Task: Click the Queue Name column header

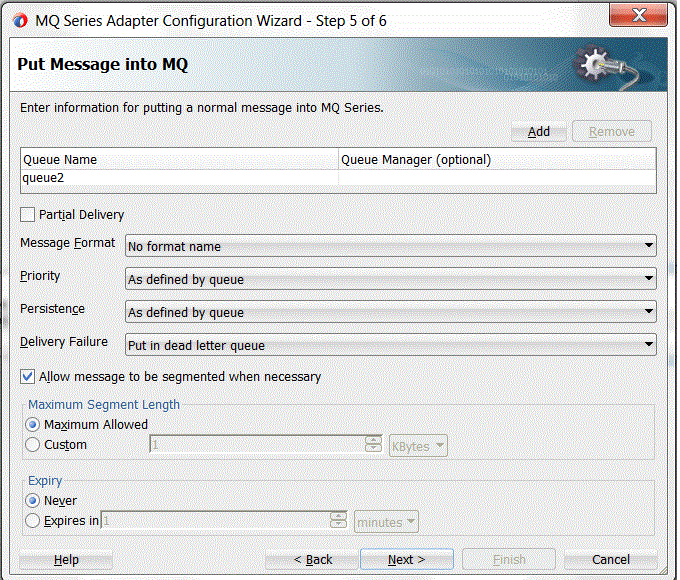Action: (179, 159)
